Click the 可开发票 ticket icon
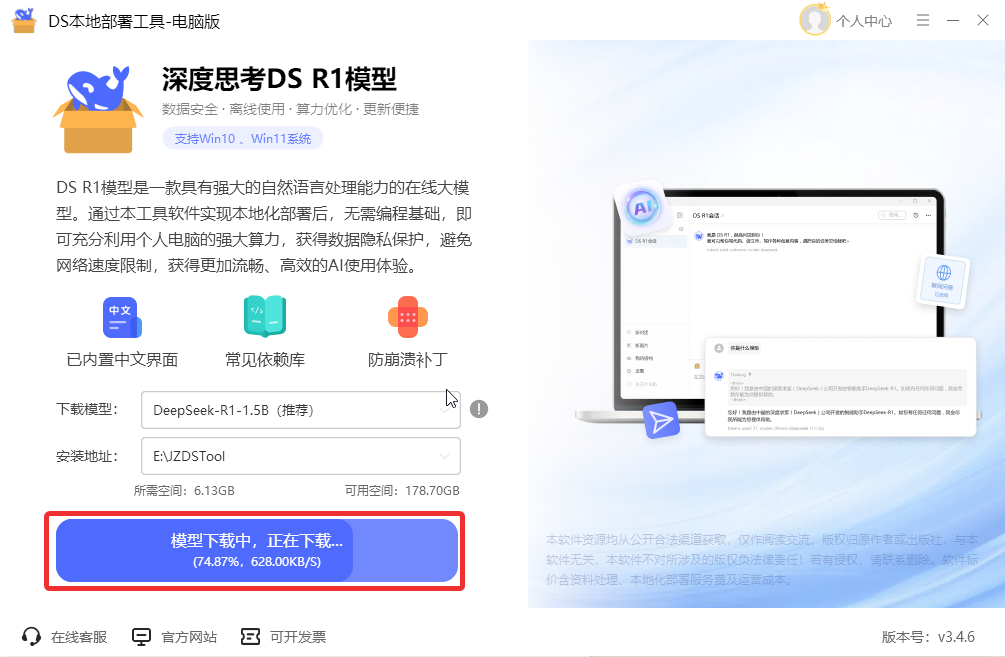 [x=250, y=636]
